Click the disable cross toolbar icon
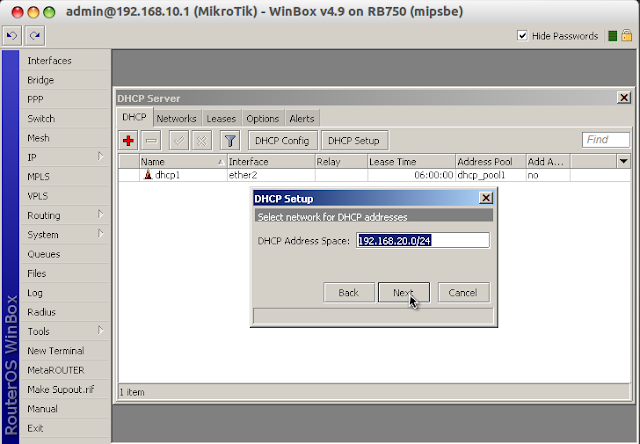 202,141
